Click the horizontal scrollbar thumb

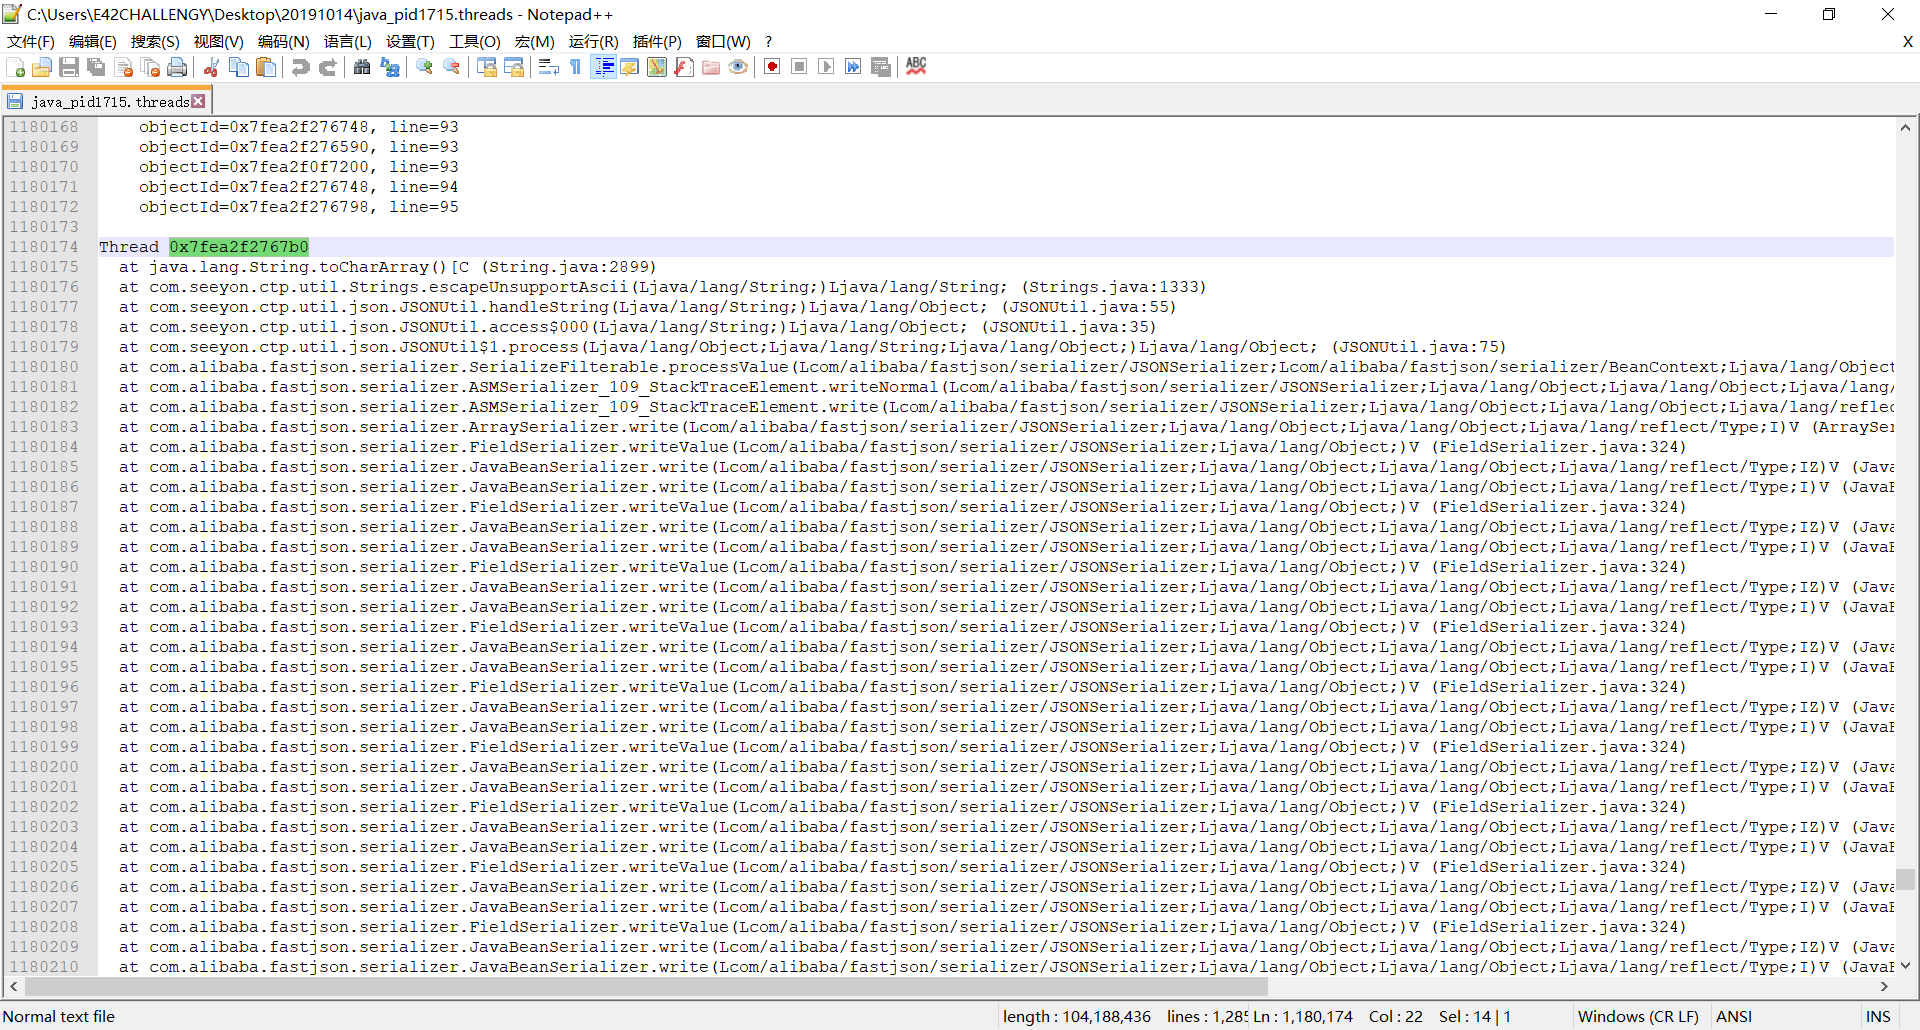tap(640, 987)
